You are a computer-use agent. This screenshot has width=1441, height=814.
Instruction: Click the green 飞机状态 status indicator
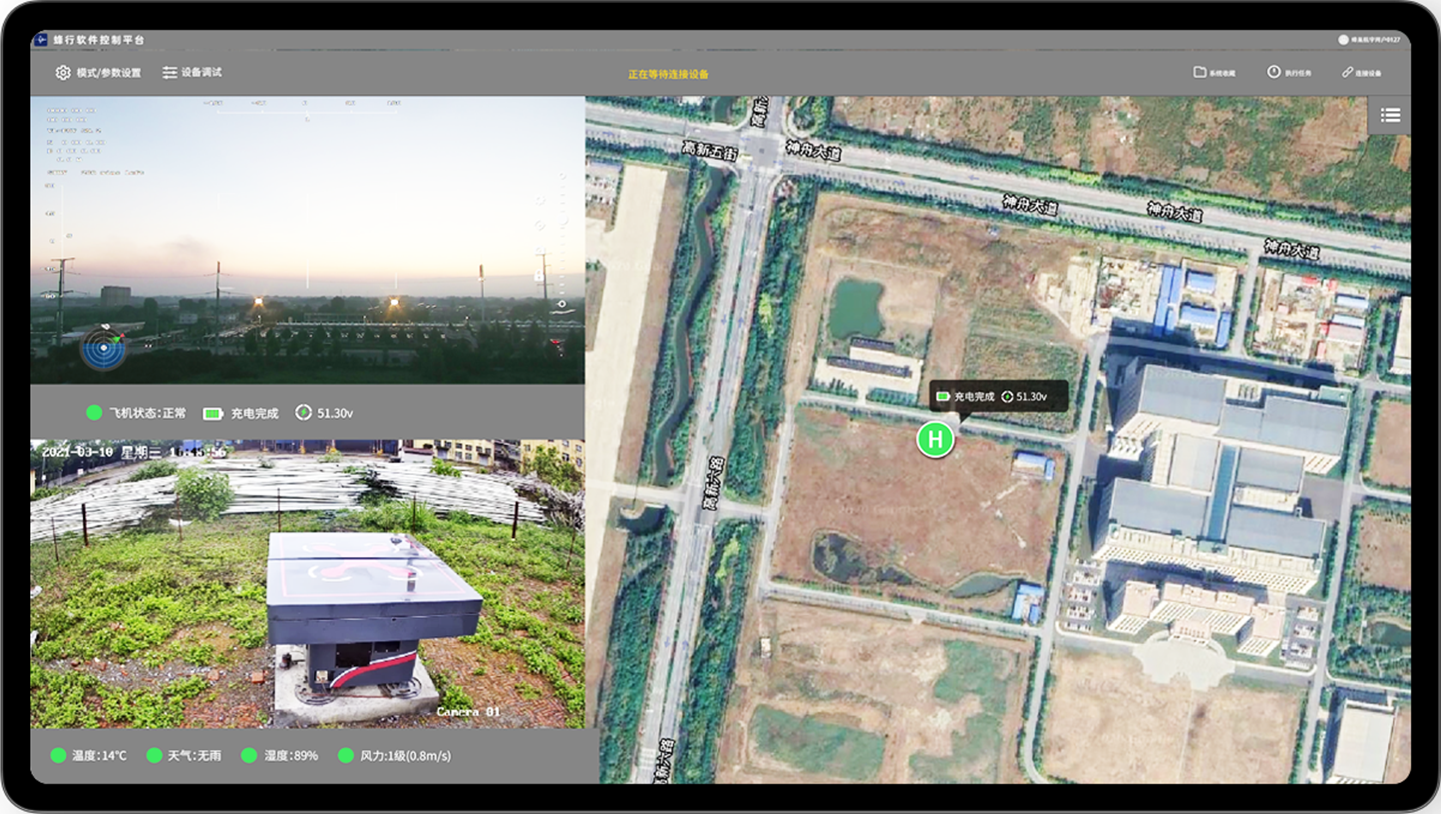click(x=94, y=413)
